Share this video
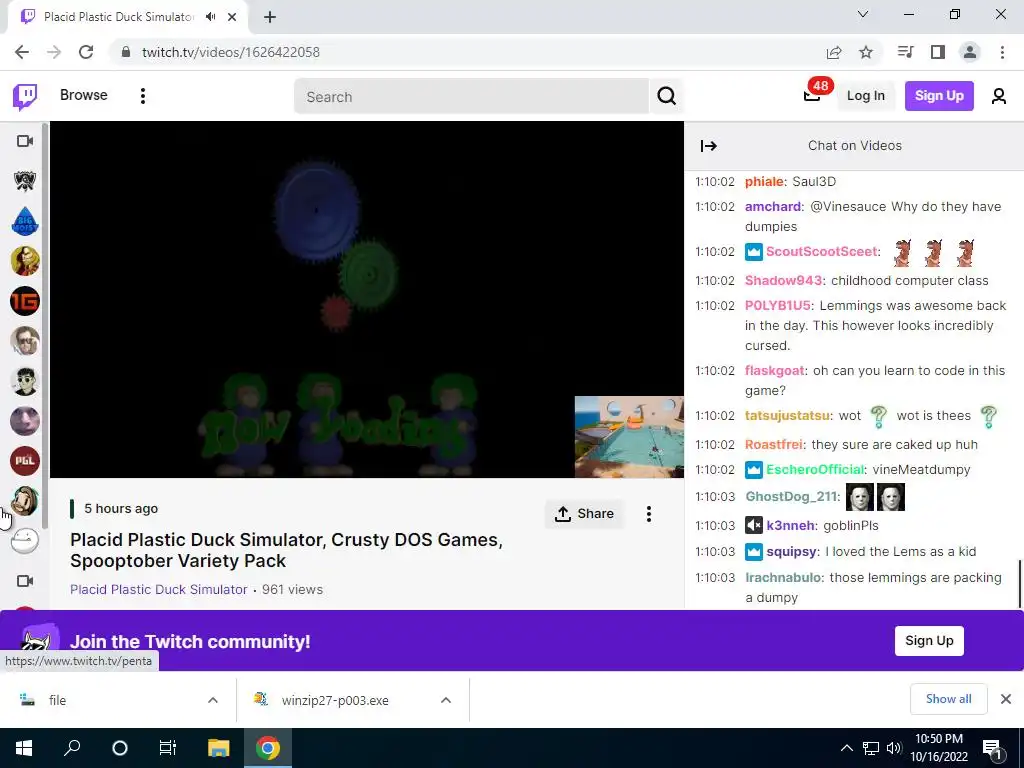 coord(584,514)
